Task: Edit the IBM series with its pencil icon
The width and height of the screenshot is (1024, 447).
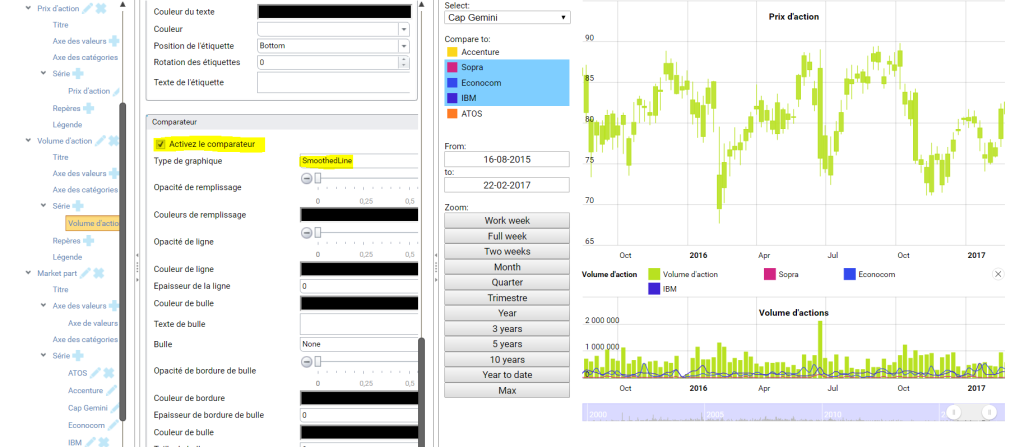Action: (x=90, y=442)
